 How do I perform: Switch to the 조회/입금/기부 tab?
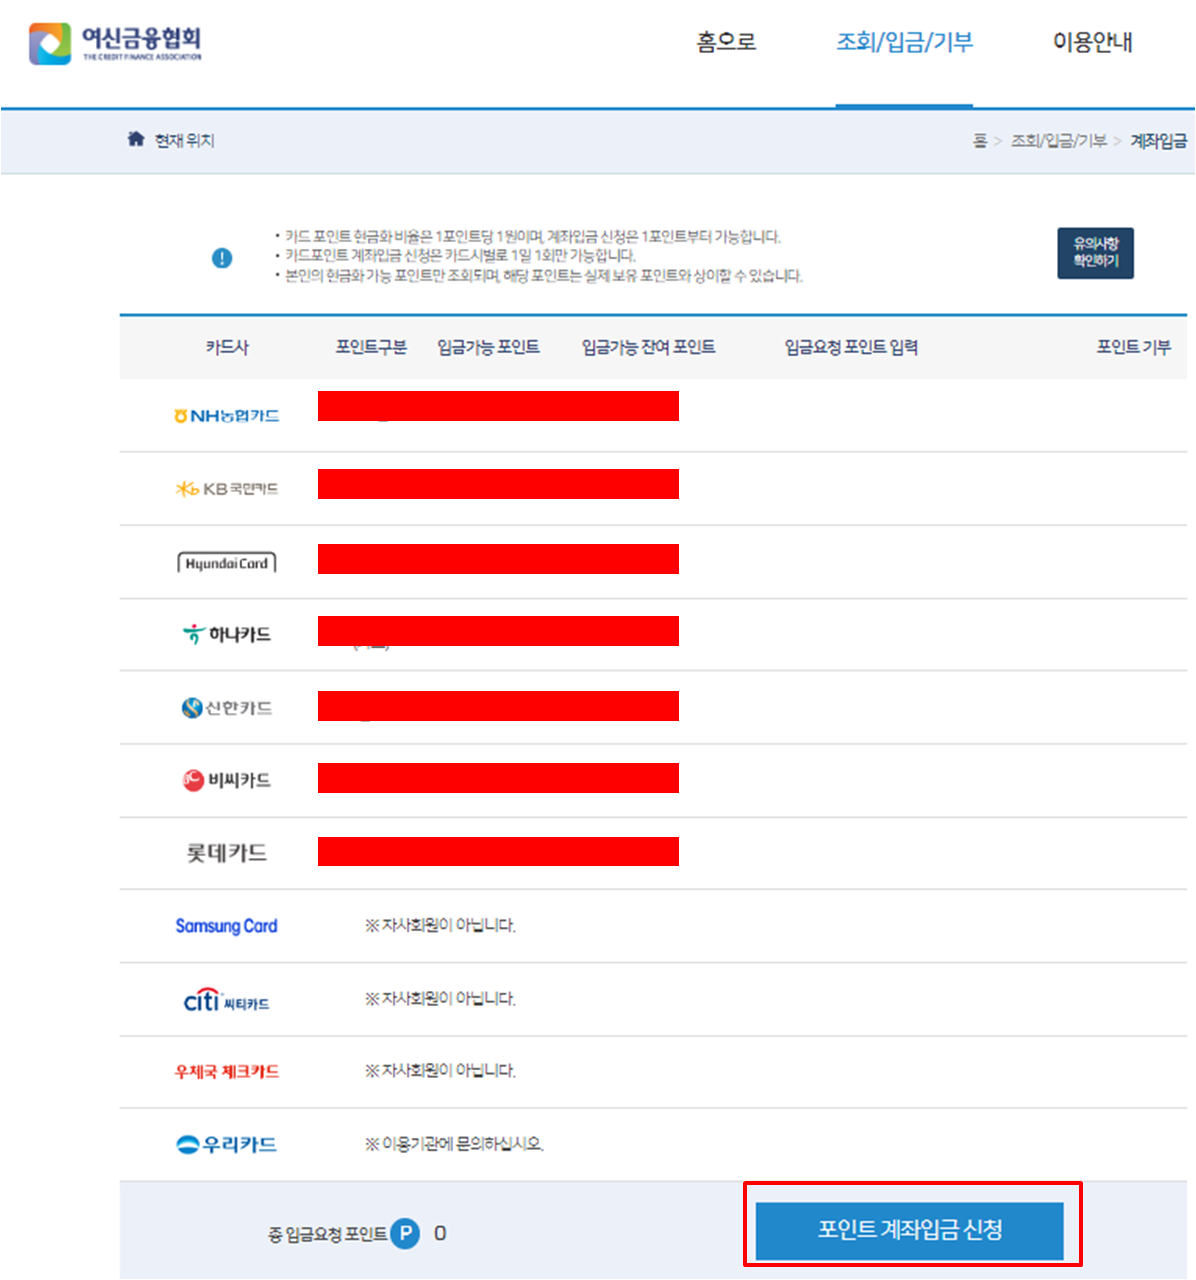click(x=903, y=43)
